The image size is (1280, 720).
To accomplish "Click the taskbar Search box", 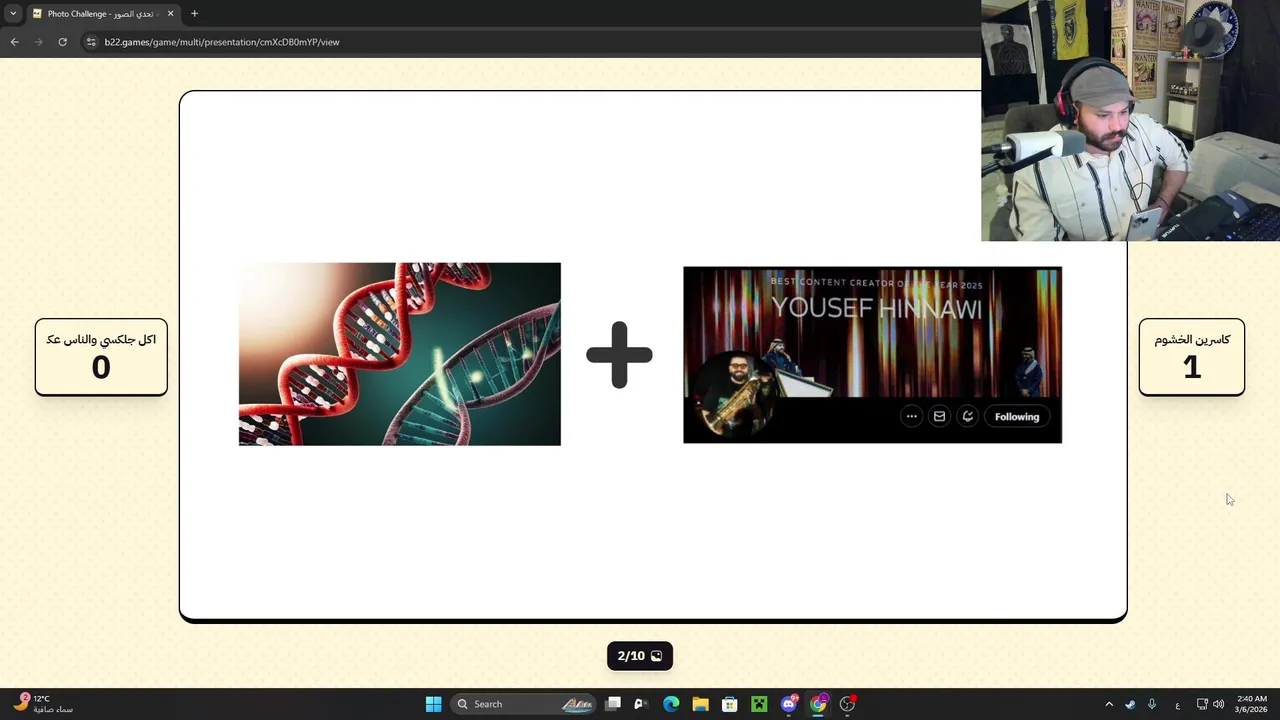I will click(x=525, y=704).
